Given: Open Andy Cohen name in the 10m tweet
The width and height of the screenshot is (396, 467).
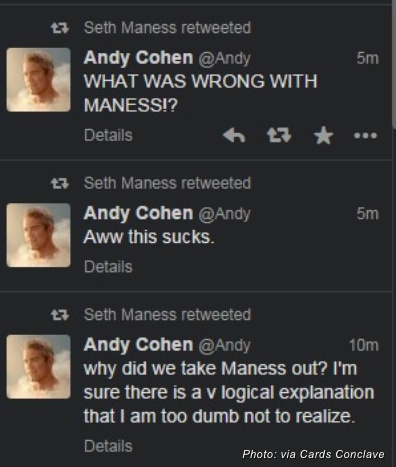Looking at the screenshot, I should click(138, 345).
